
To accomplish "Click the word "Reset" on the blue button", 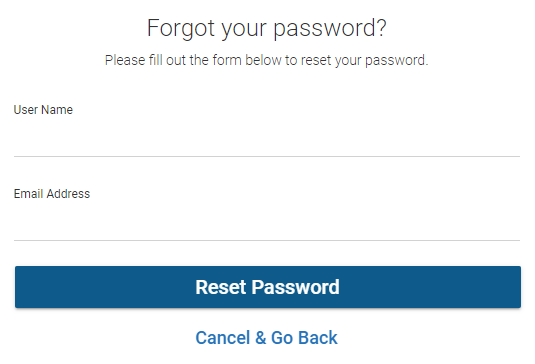I will click(221, 287).
